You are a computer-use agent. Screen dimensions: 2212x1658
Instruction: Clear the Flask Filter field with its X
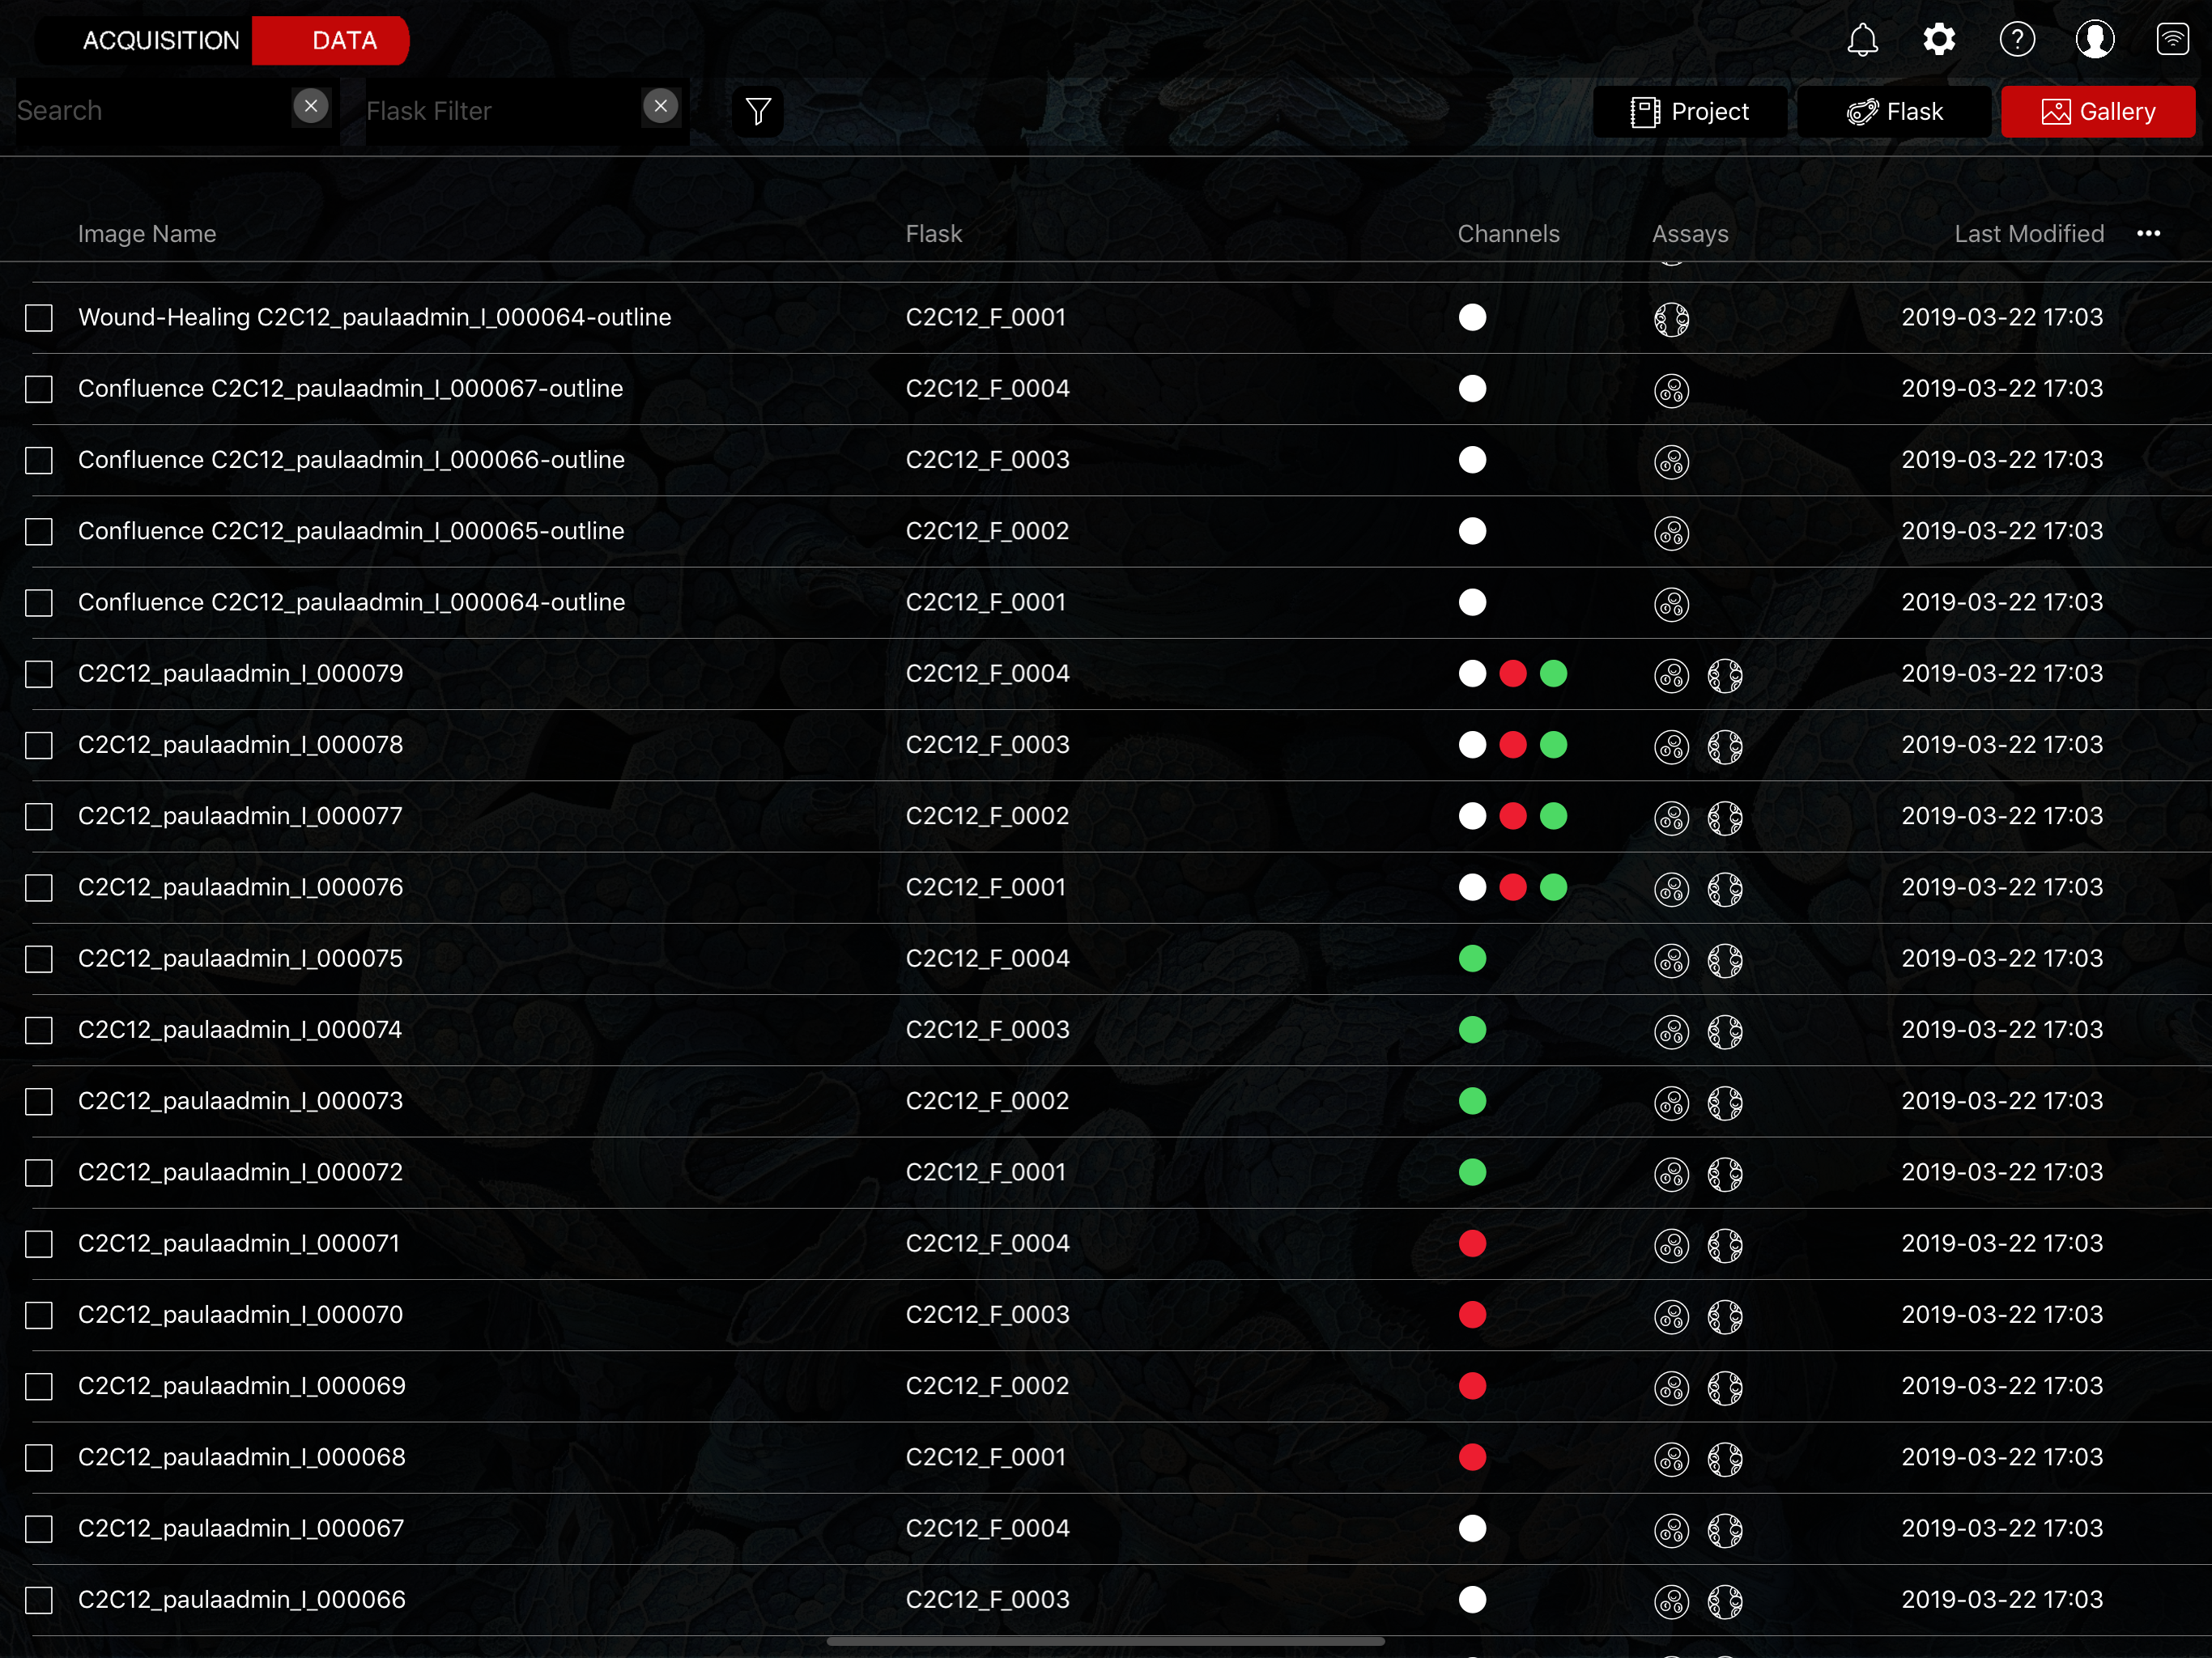(x=660, y=106)
